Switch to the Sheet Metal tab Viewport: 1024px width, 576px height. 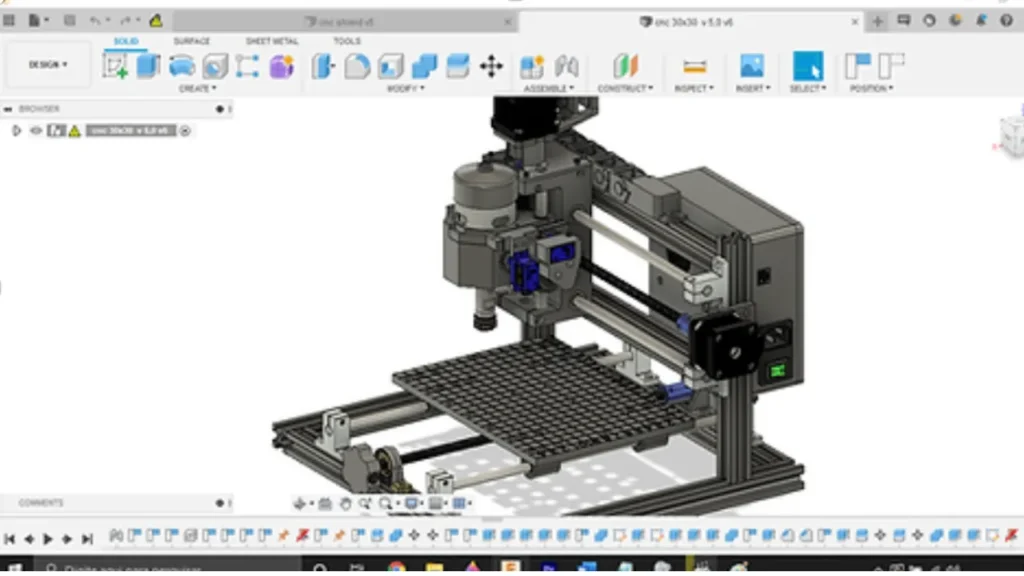click(x=272, y=41)
